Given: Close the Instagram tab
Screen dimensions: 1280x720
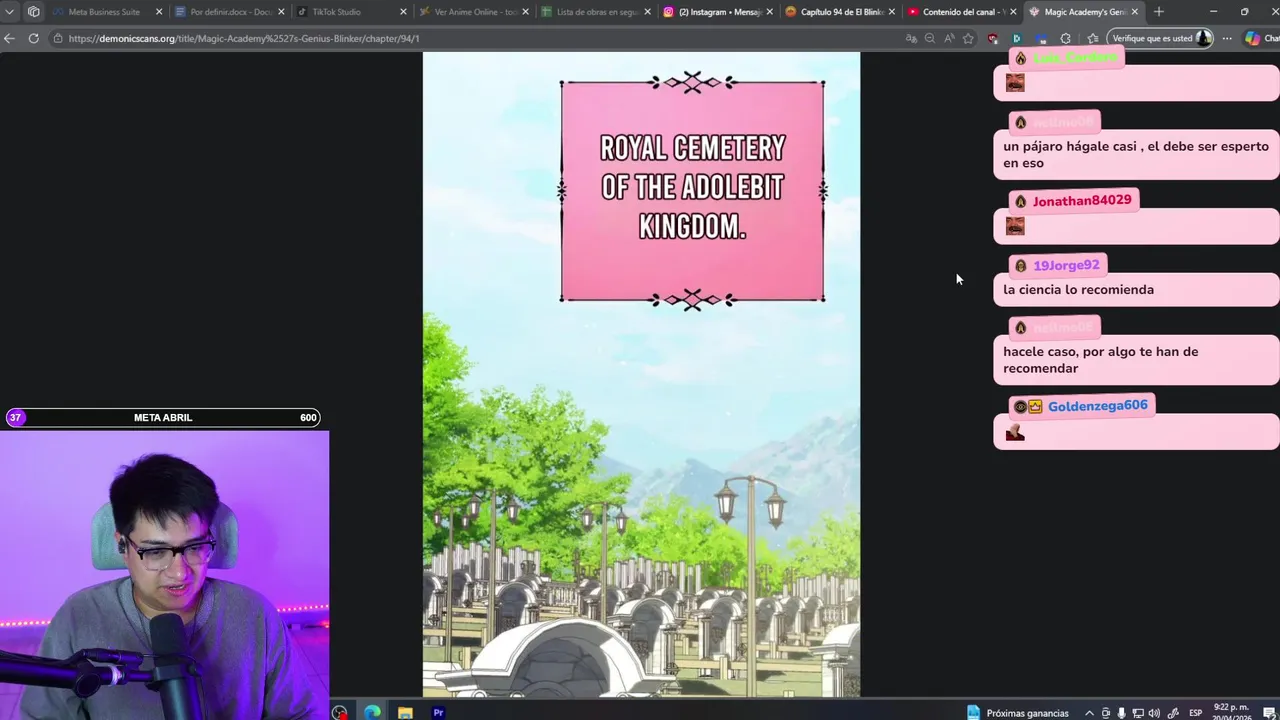Looking at the screenshot, I should [769, 12].
